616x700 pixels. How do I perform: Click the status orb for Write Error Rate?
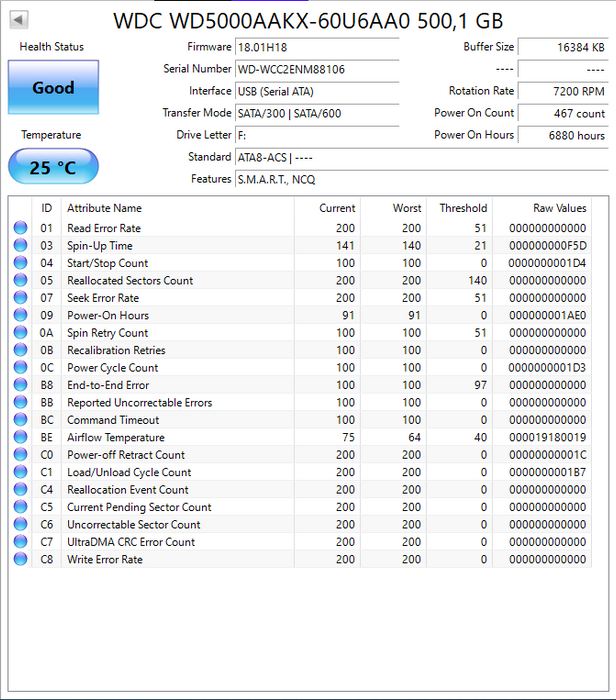tap(20, 559)
